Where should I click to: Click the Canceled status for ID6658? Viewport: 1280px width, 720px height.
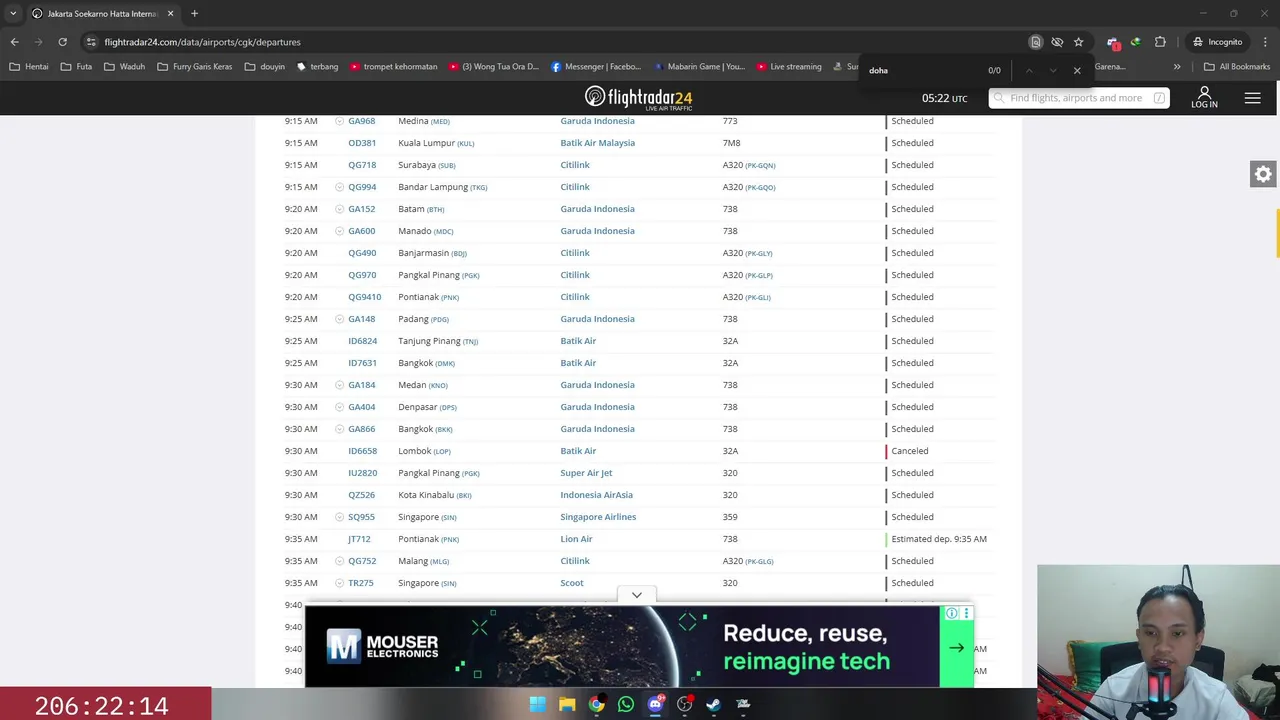click(x=910, y=451)
